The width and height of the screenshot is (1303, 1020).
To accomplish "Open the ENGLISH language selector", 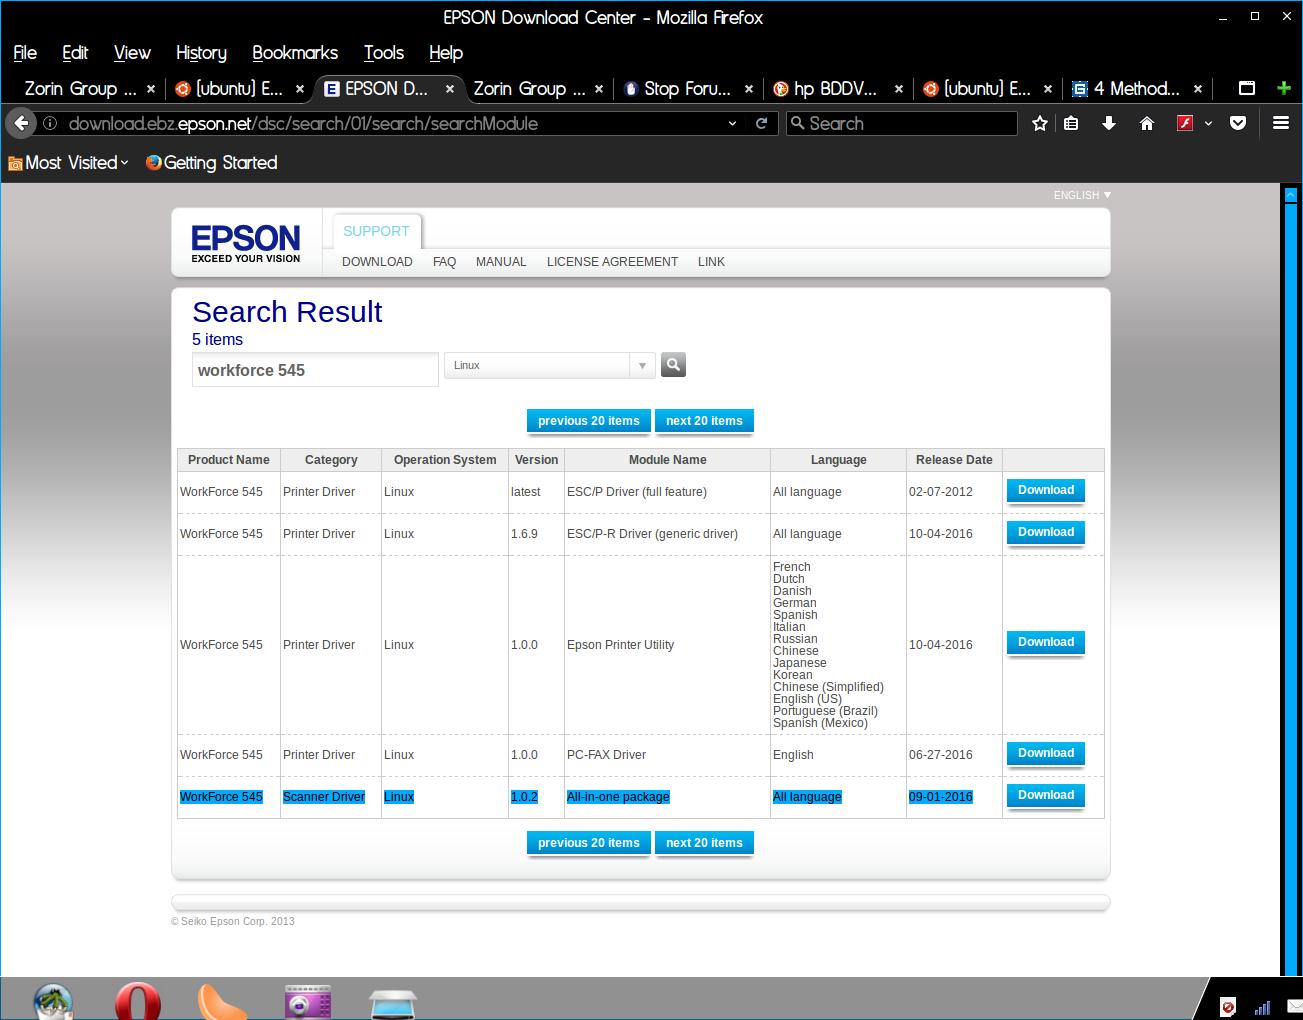I will coord(1082,195).
